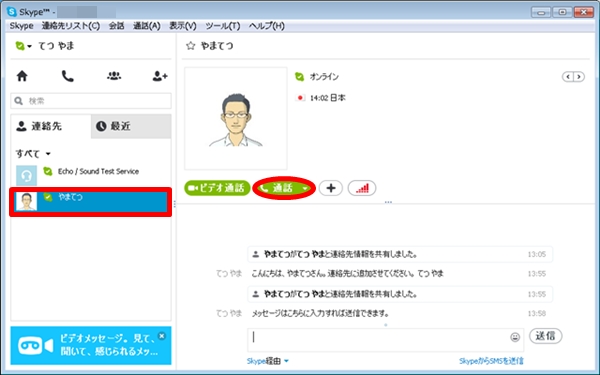Open the 会話 menu
600x375 pixels.
click(x=116, y=26)
